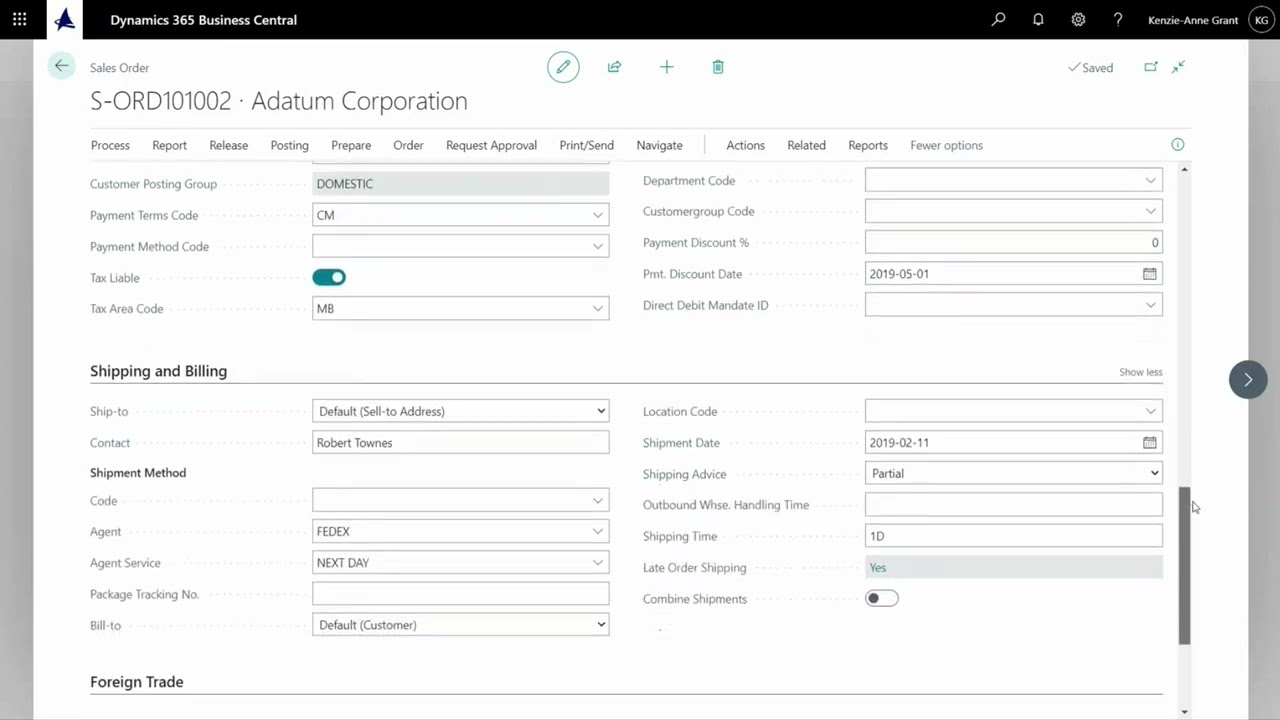Expand the shipping Agent dropdown
Screen dimensions: 1280x720
tap(597, 532)
